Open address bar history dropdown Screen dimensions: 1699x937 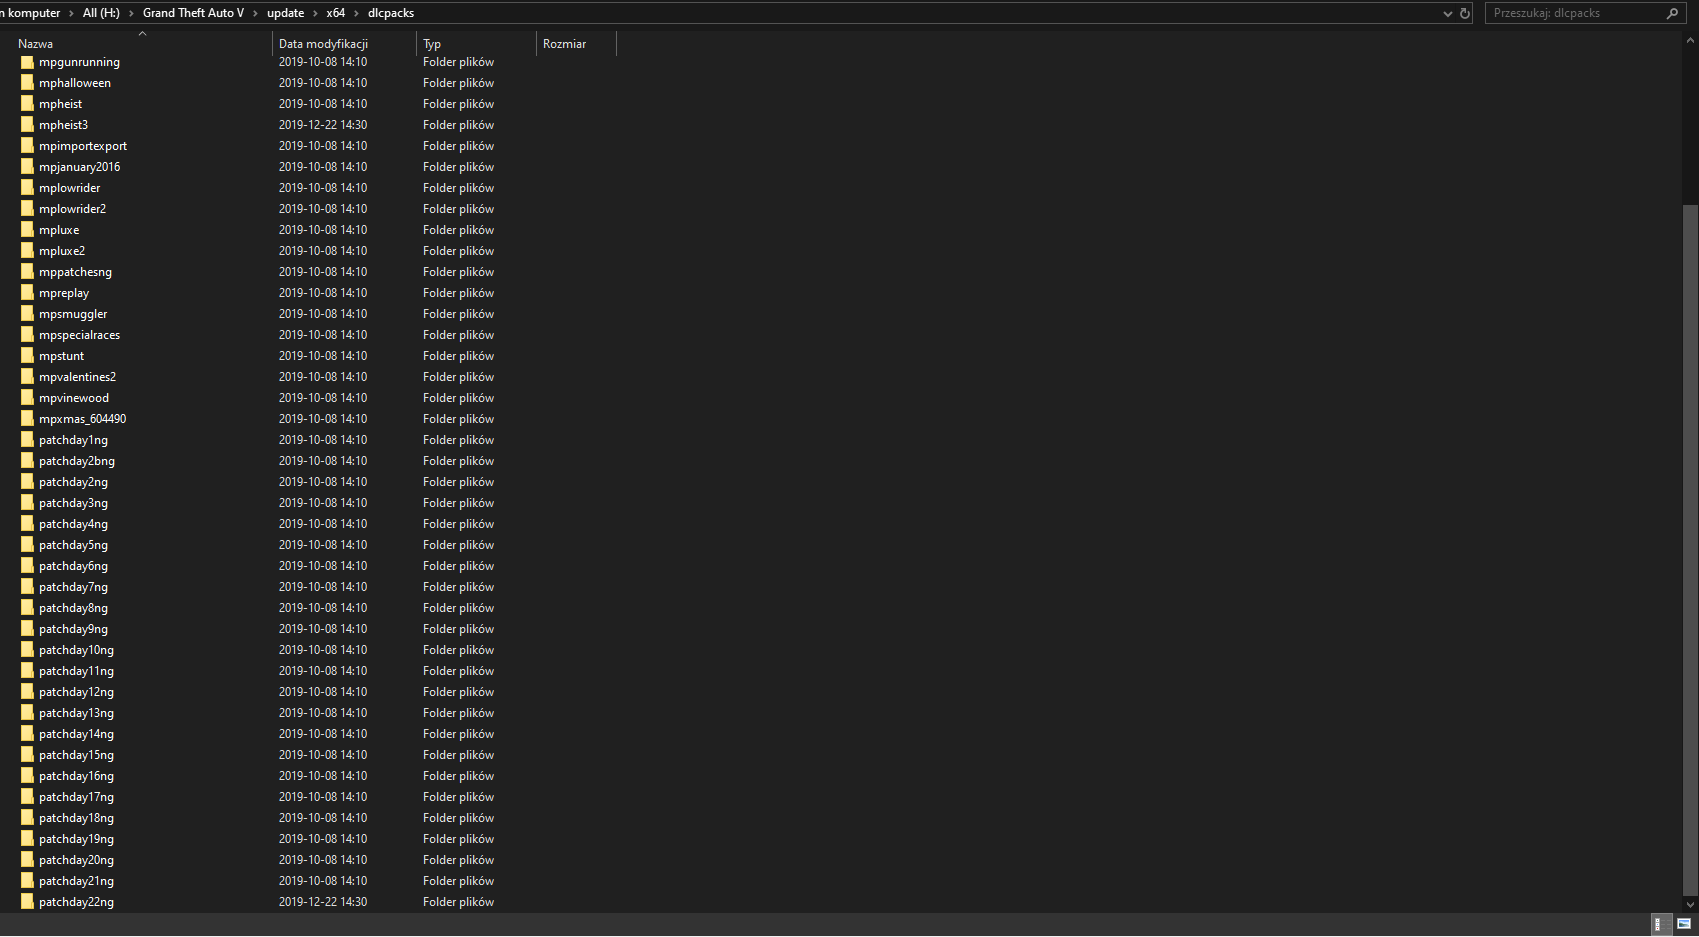[1447, 13]
